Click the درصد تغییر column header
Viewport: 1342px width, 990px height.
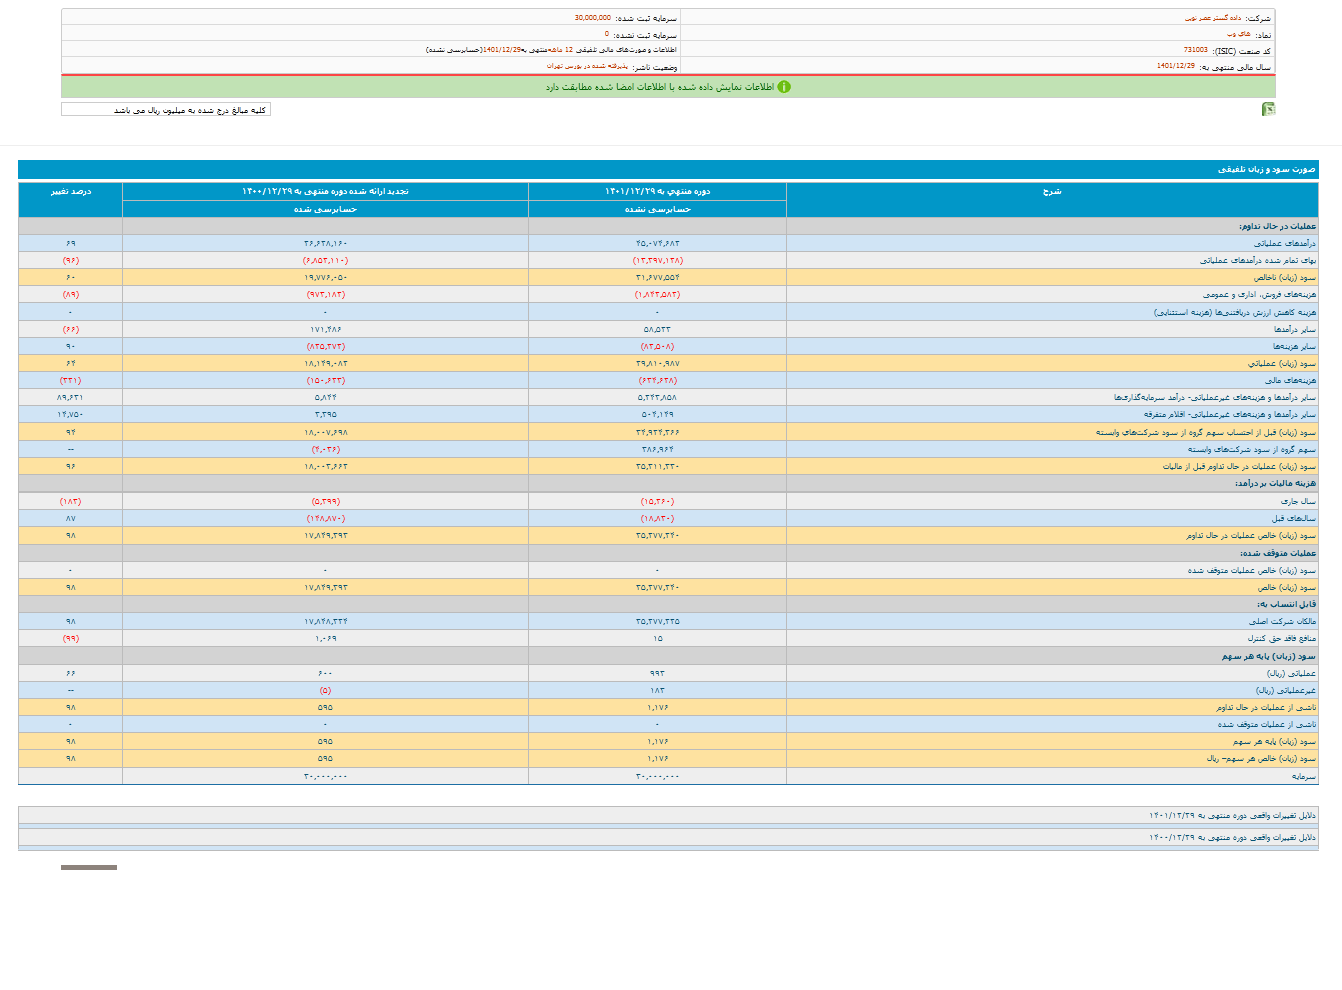tap(70, 191)
